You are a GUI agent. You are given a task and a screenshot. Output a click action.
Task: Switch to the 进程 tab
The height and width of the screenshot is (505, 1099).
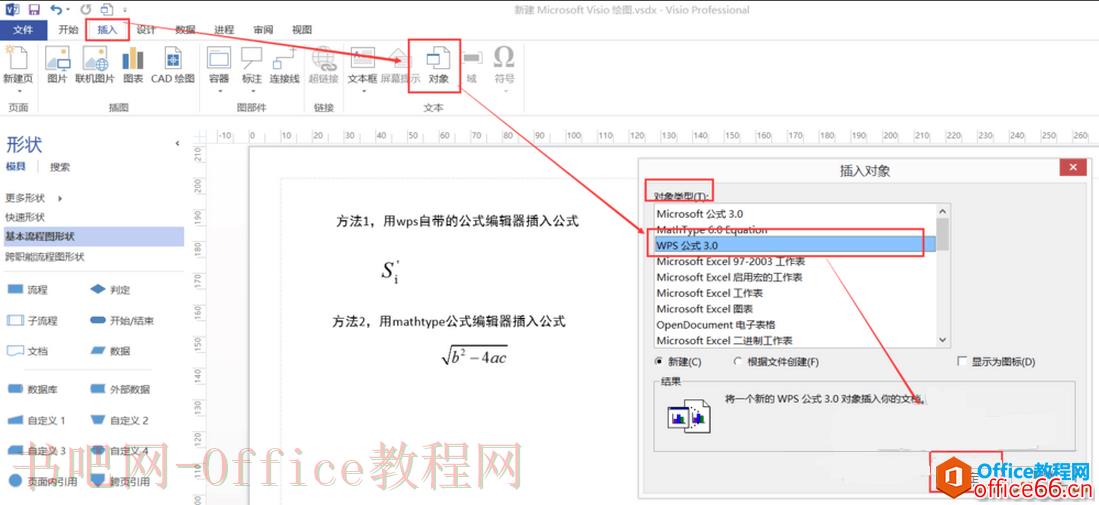224,30
